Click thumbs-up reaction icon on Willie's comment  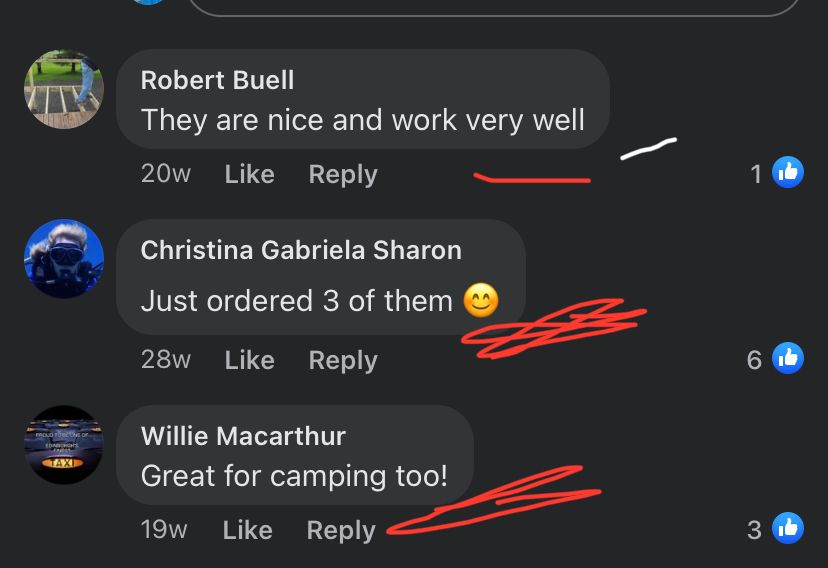(x=788, y=528)
